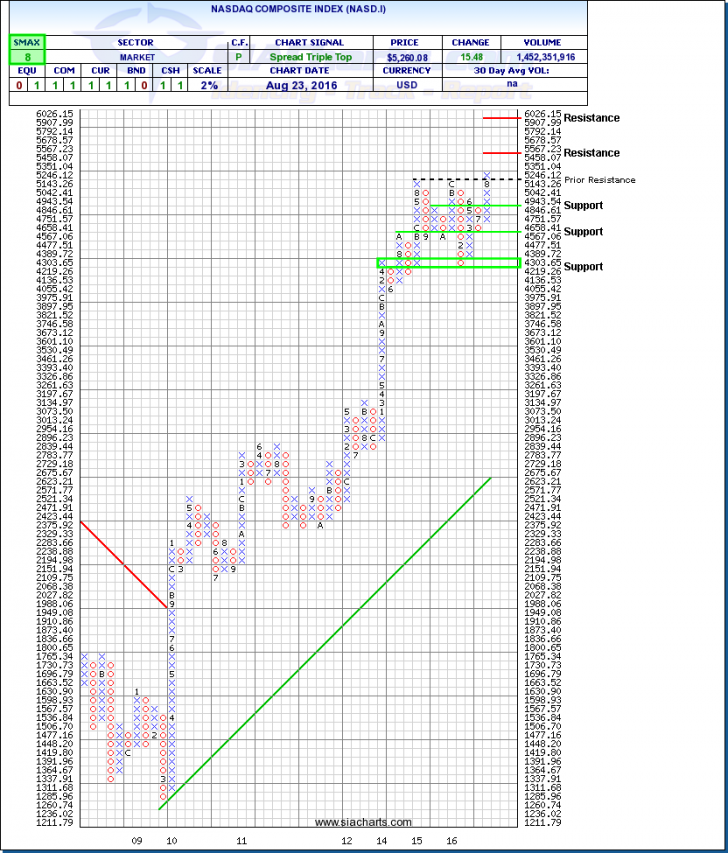Screen dimensions: 728x853
Task: Click the C.F. value P
Action: tap(240, 57)
